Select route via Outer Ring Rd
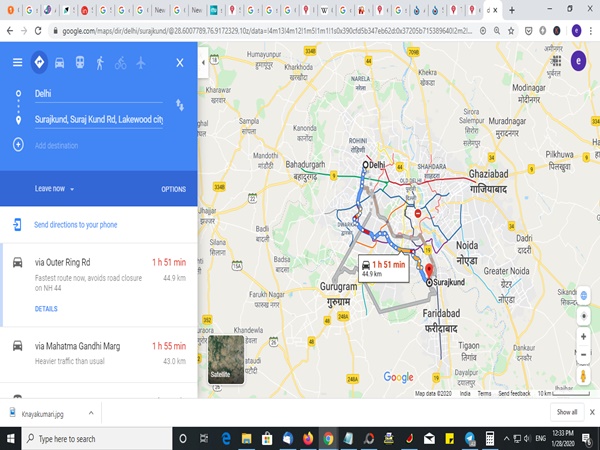The width and height of the screenshot is (600, 450). [x=99, y=285]
